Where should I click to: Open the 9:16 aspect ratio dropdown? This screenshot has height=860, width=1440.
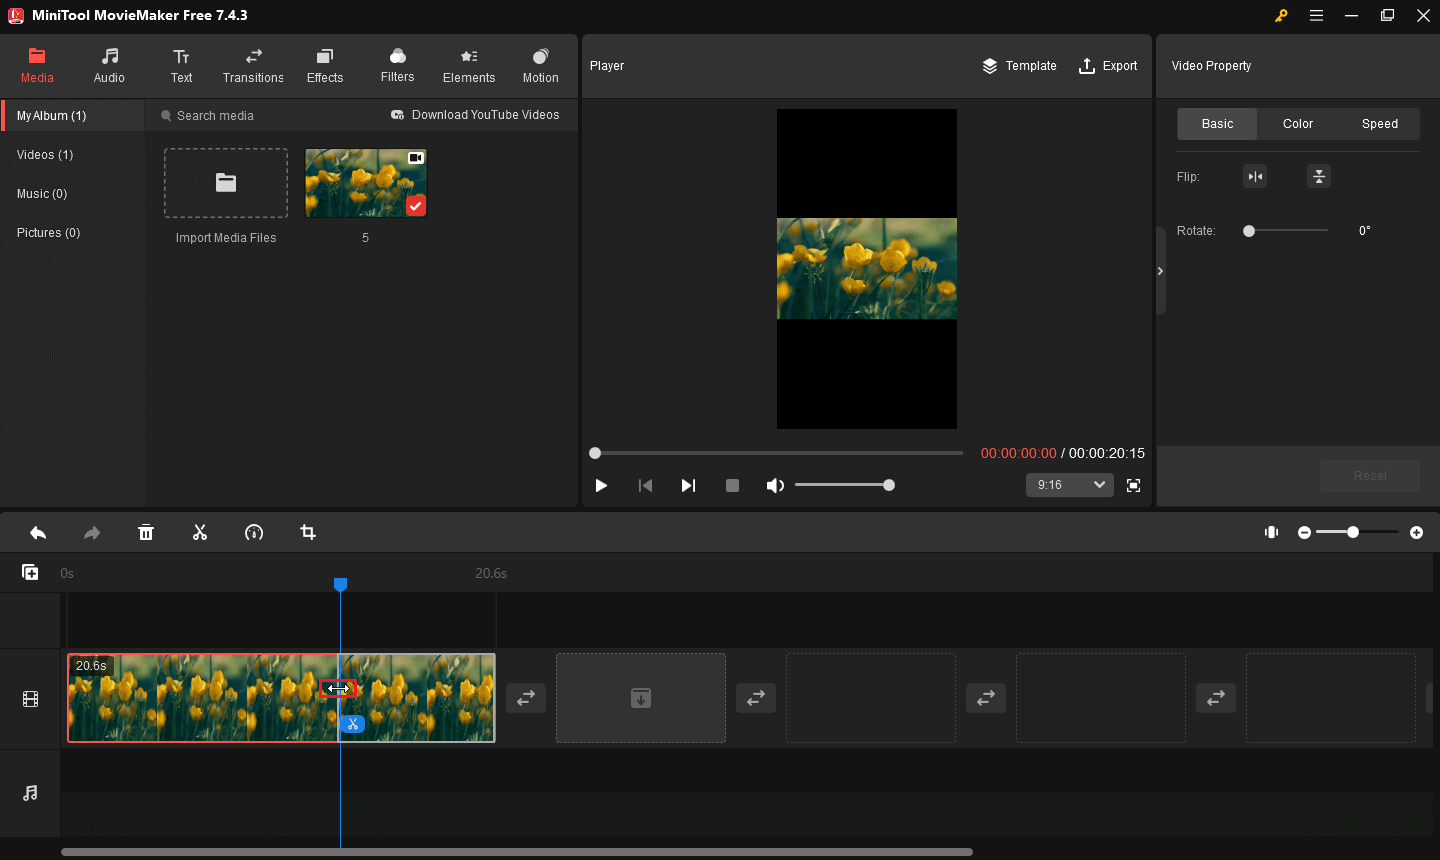pos(1070,485)
